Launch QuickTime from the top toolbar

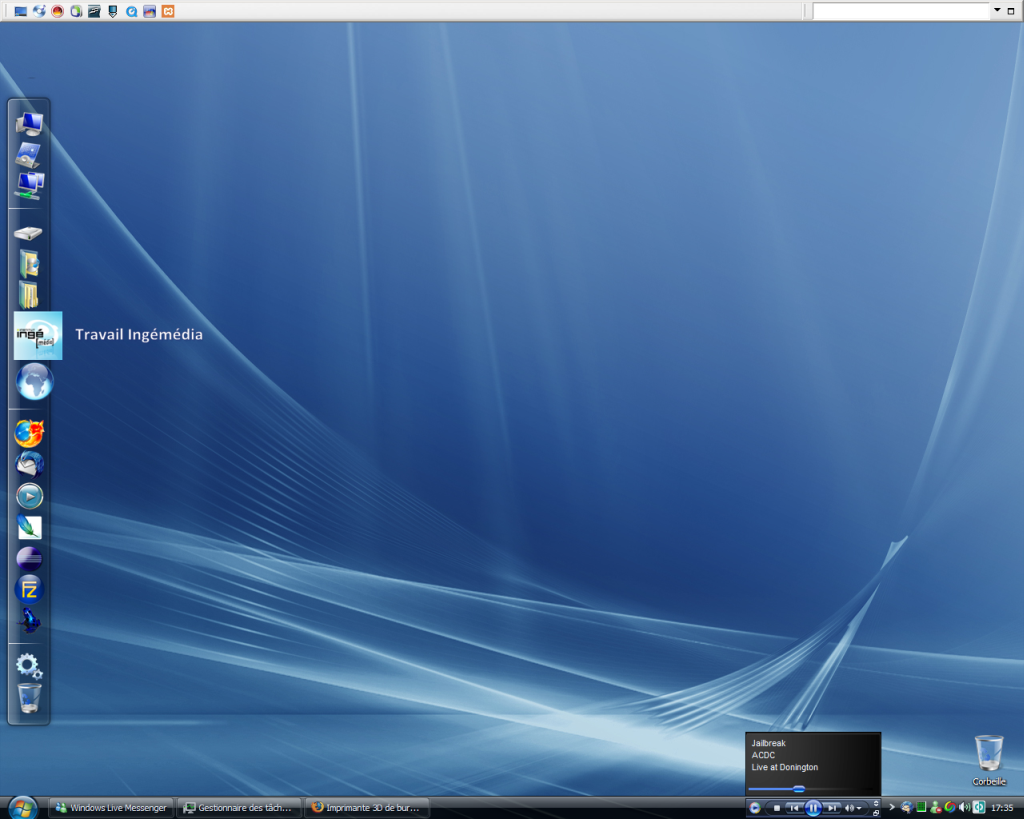tap(131, 11)
